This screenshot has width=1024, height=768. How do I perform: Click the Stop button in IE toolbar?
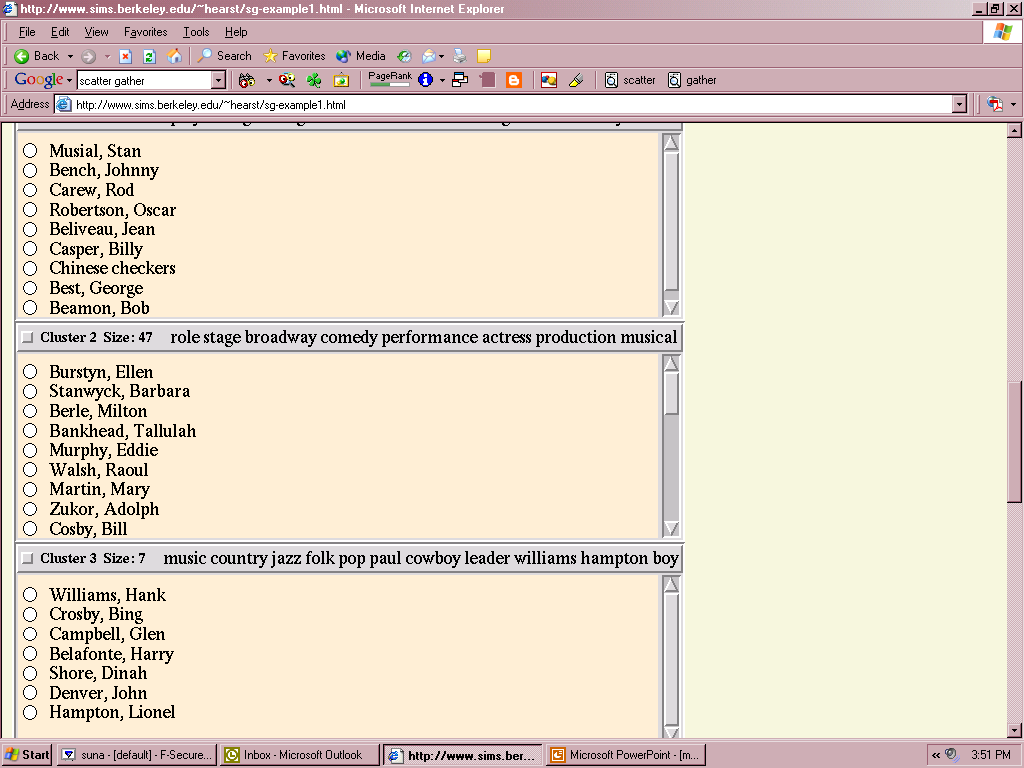[126, 57]
